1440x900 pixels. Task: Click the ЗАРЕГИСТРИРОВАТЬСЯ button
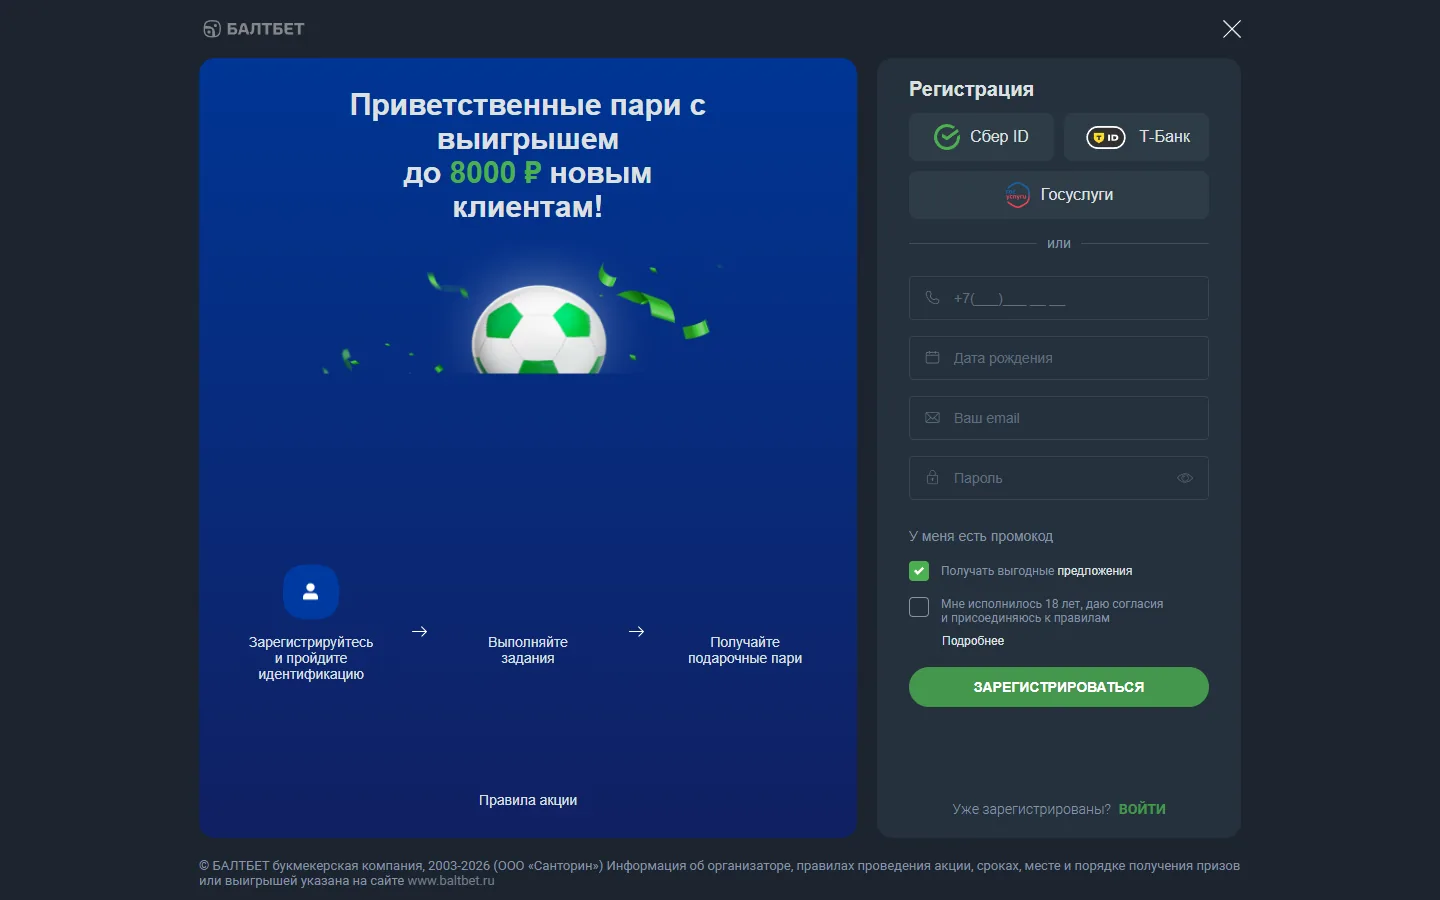point(1059,687)
